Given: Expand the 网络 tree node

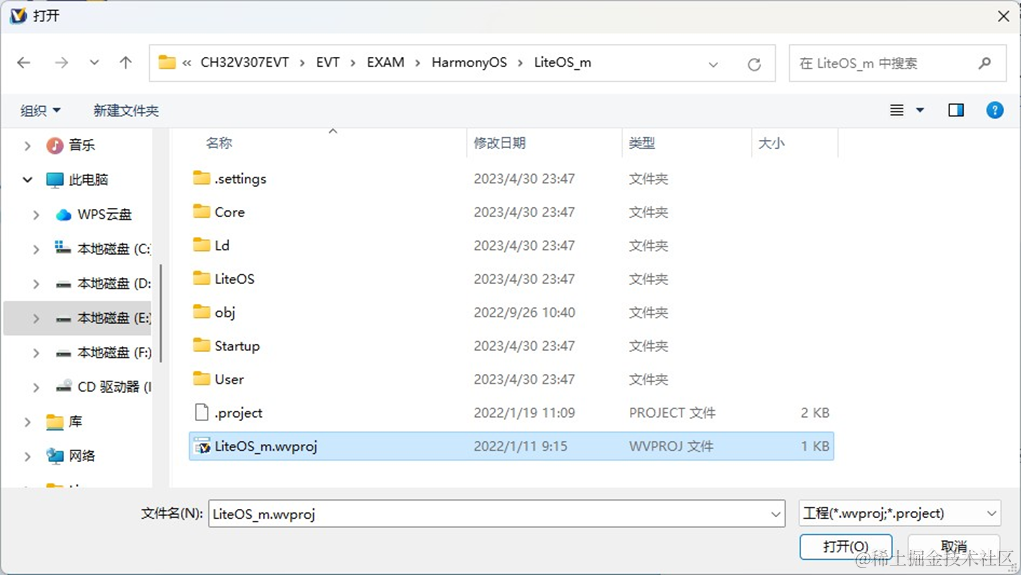Looking at the screenshot, I should pos(27,456).
